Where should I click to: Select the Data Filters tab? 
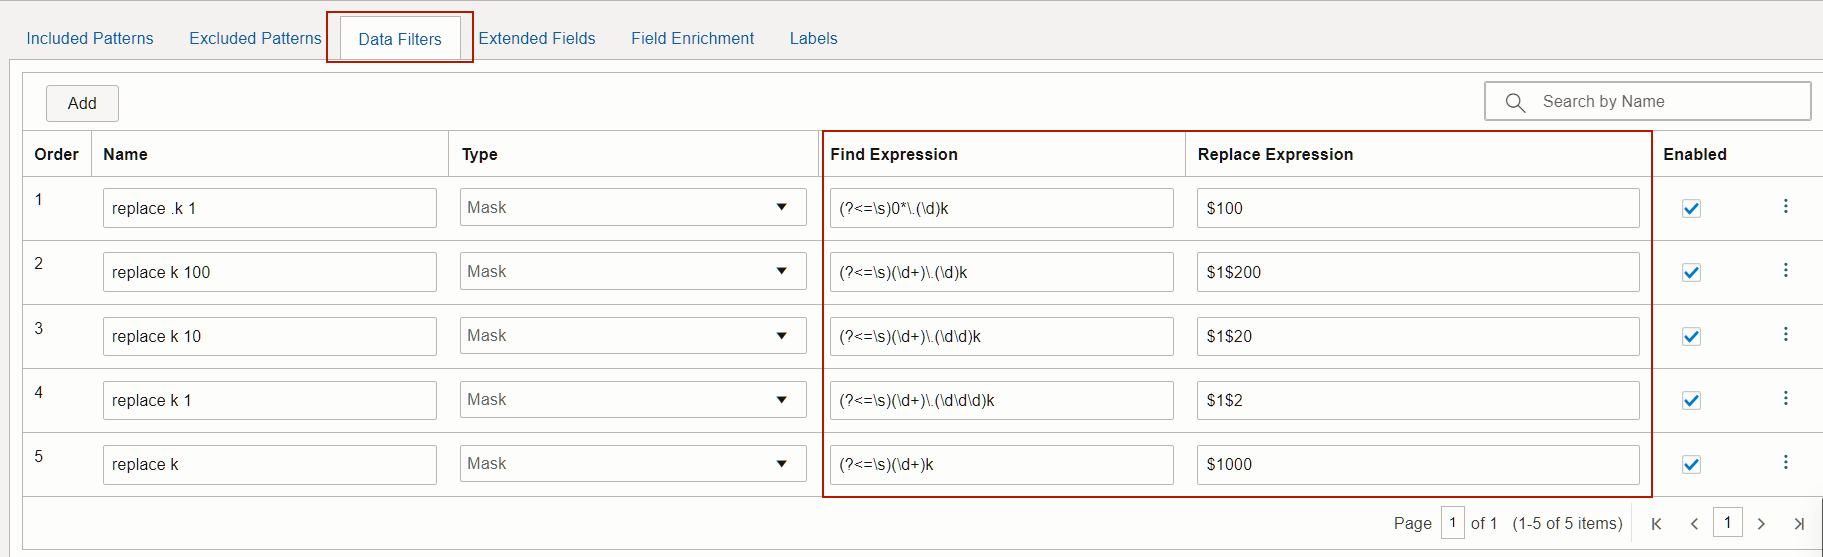[x=400, y=39]
